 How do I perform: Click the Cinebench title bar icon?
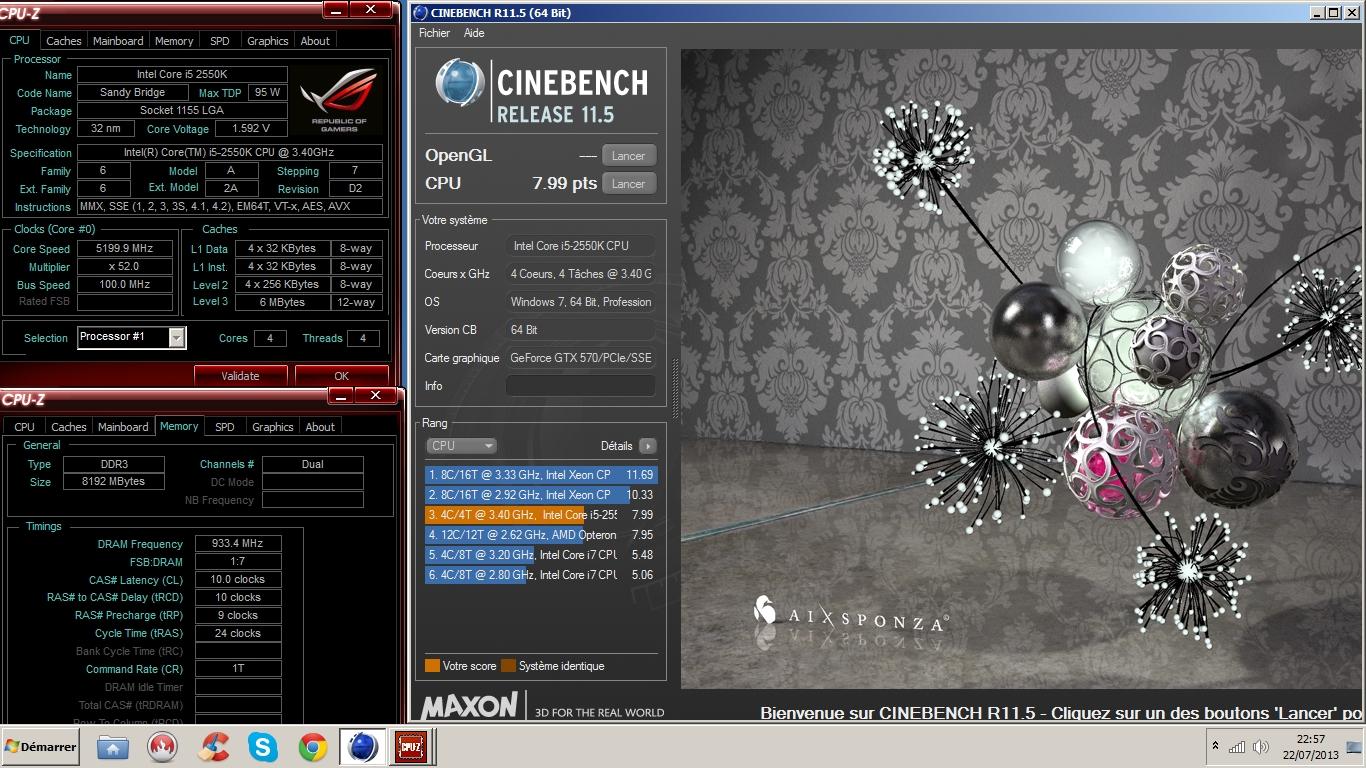click(x=419, y=13)
